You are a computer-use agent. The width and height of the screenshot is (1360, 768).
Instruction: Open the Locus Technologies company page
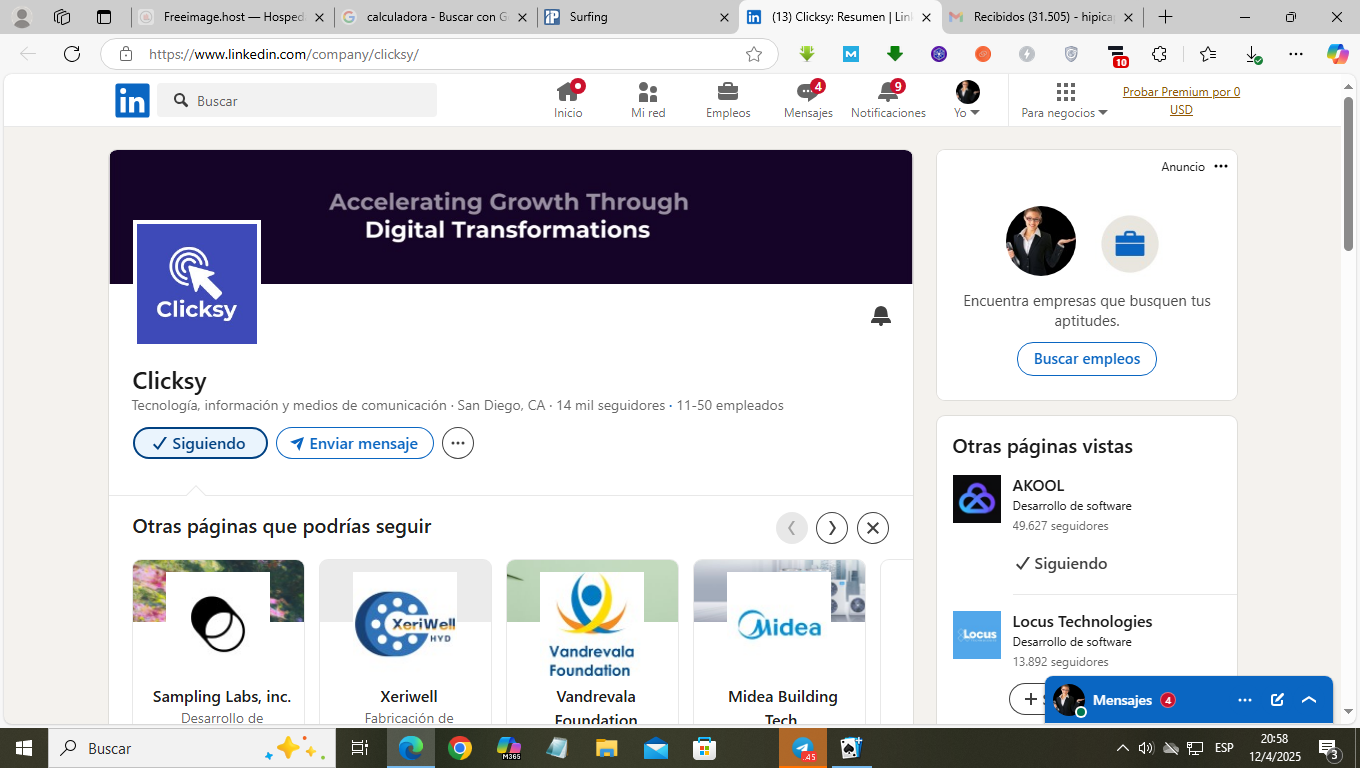click(x=1082, y=622)
